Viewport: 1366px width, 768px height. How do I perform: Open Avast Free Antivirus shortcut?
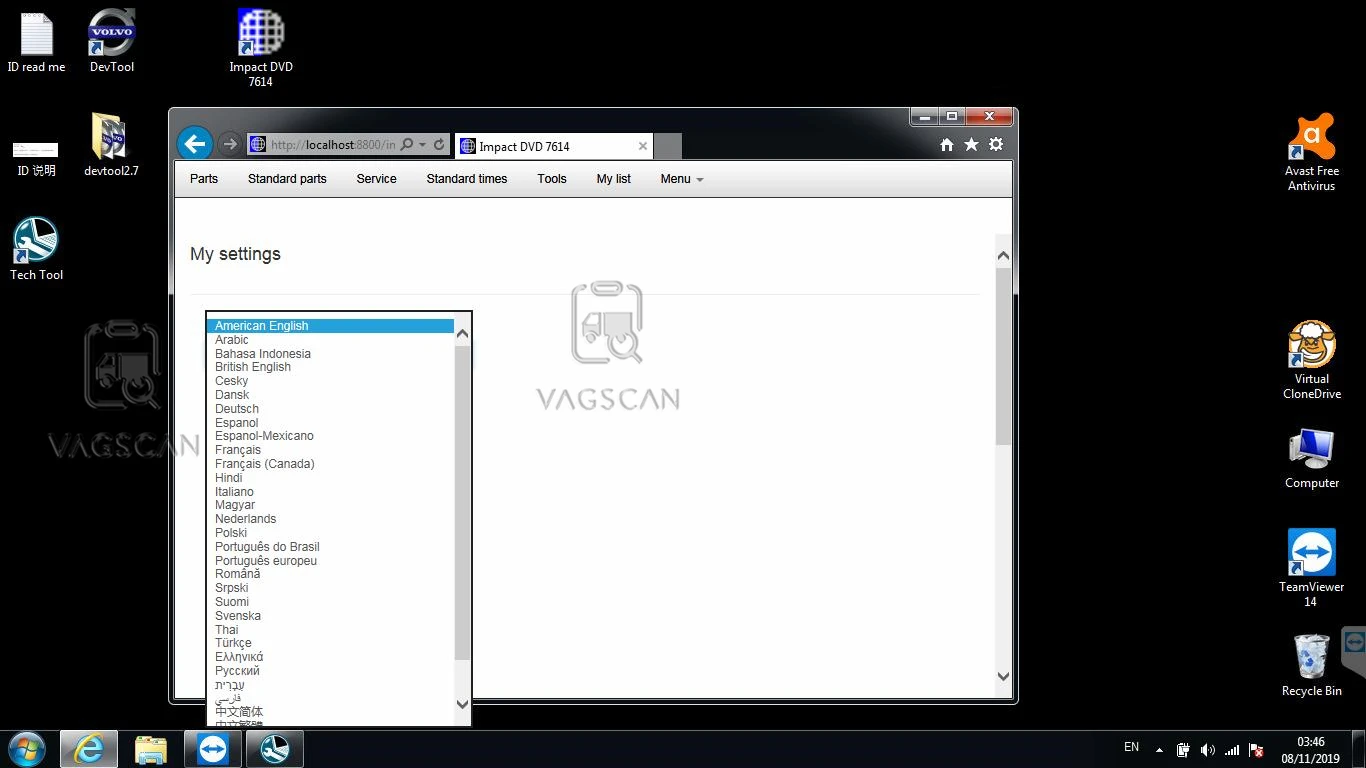pyautogui.click(x=1312, y=152)
